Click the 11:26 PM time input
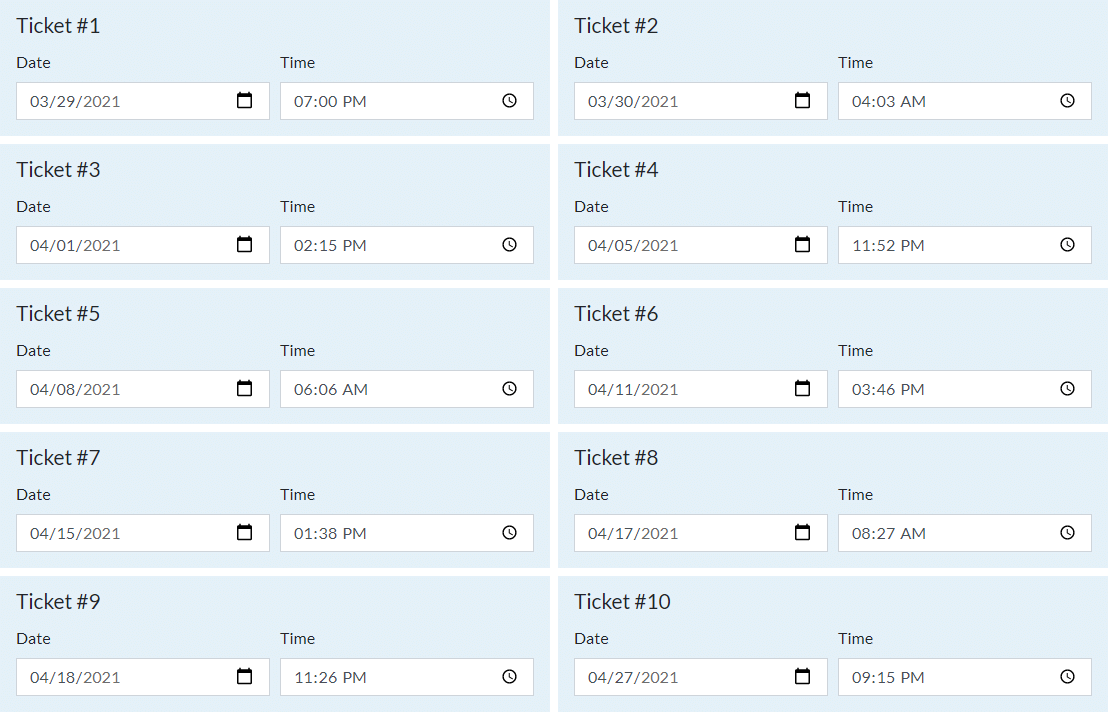 pos(407,677)
